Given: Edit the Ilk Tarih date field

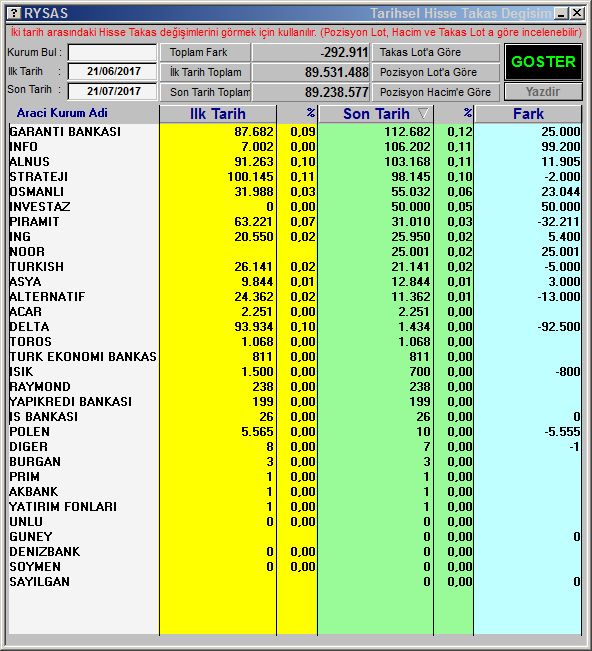Looking at the screenshot, I should tap(113, 71).
